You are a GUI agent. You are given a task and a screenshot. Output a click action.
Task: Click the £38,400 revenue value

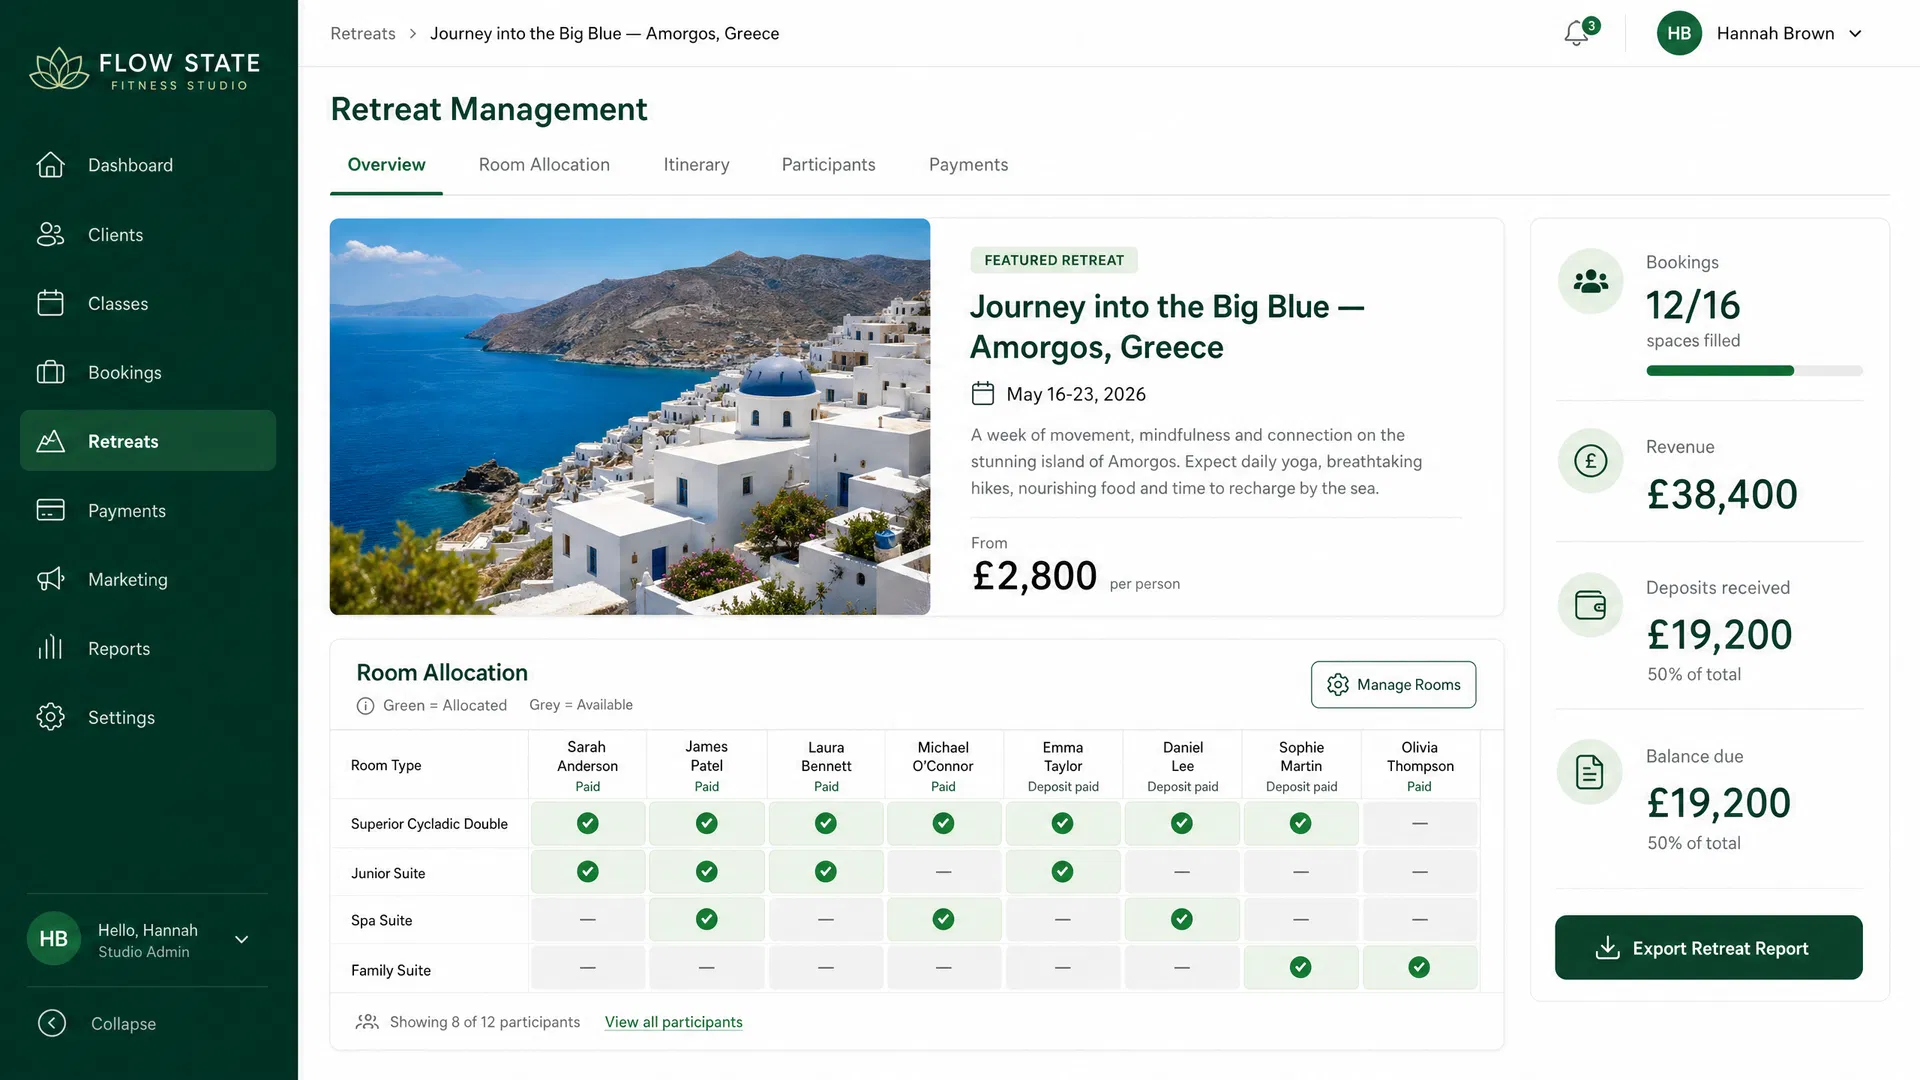coord(1722,494)
